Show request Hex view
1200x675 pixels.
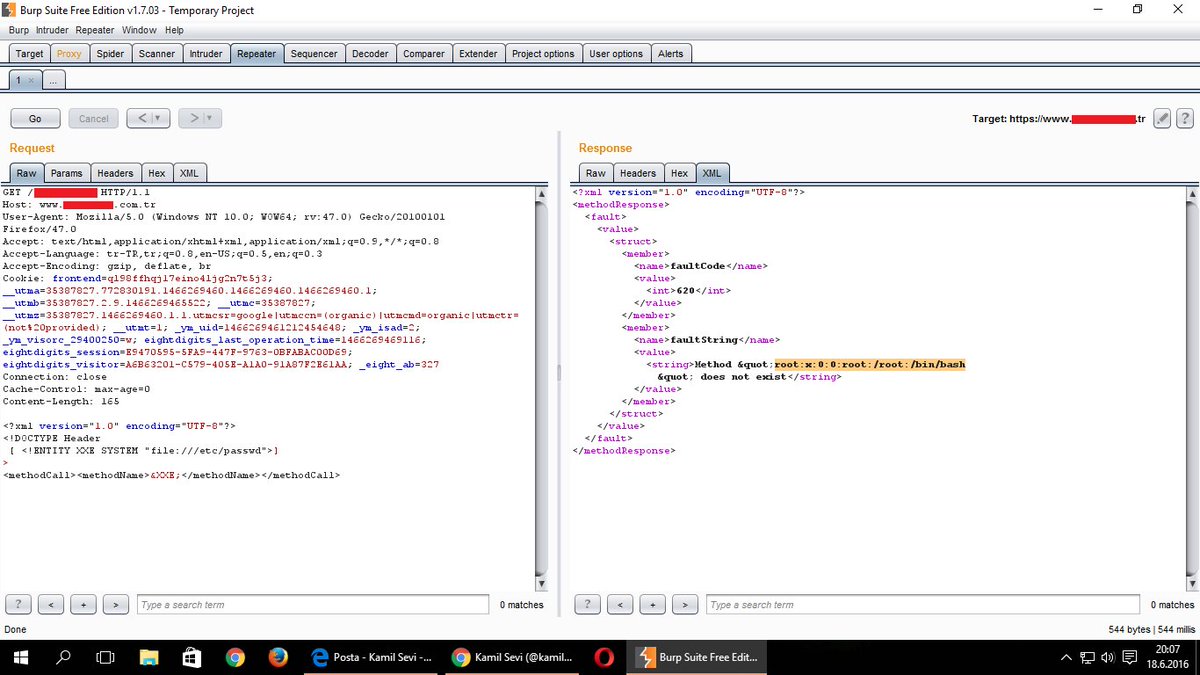[157, 173]
